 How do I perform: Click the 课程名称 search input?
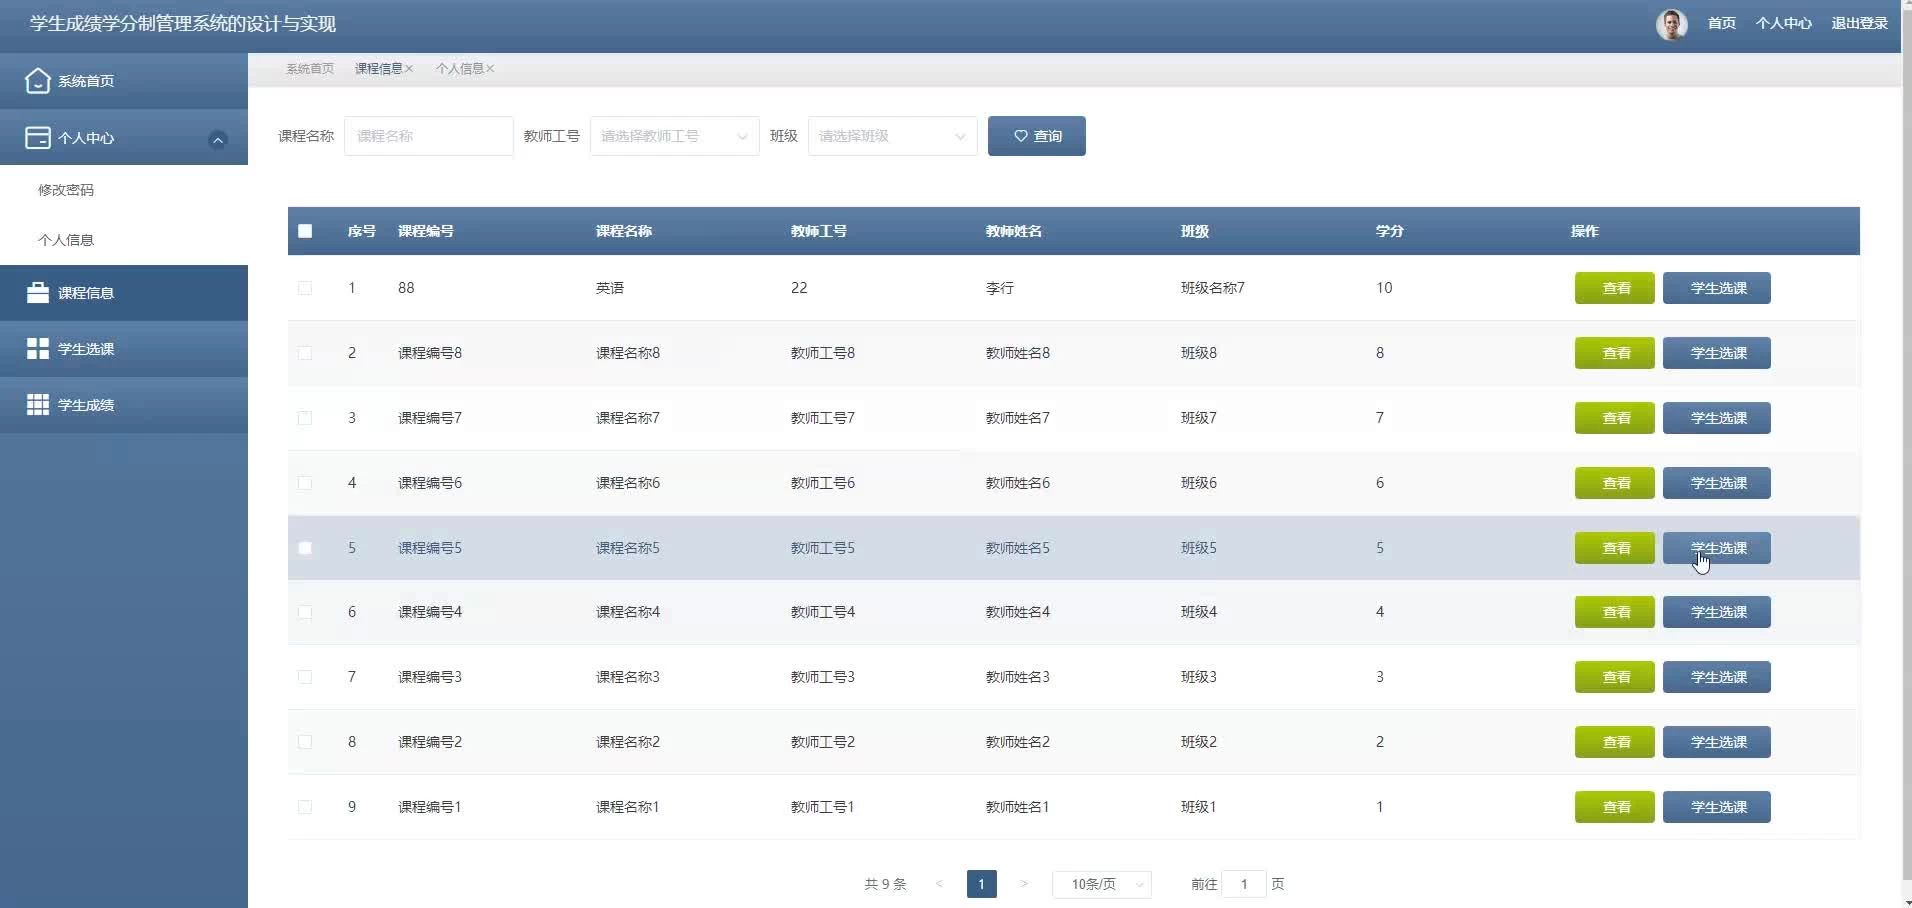pyautogui.click(x=429, y=136)
